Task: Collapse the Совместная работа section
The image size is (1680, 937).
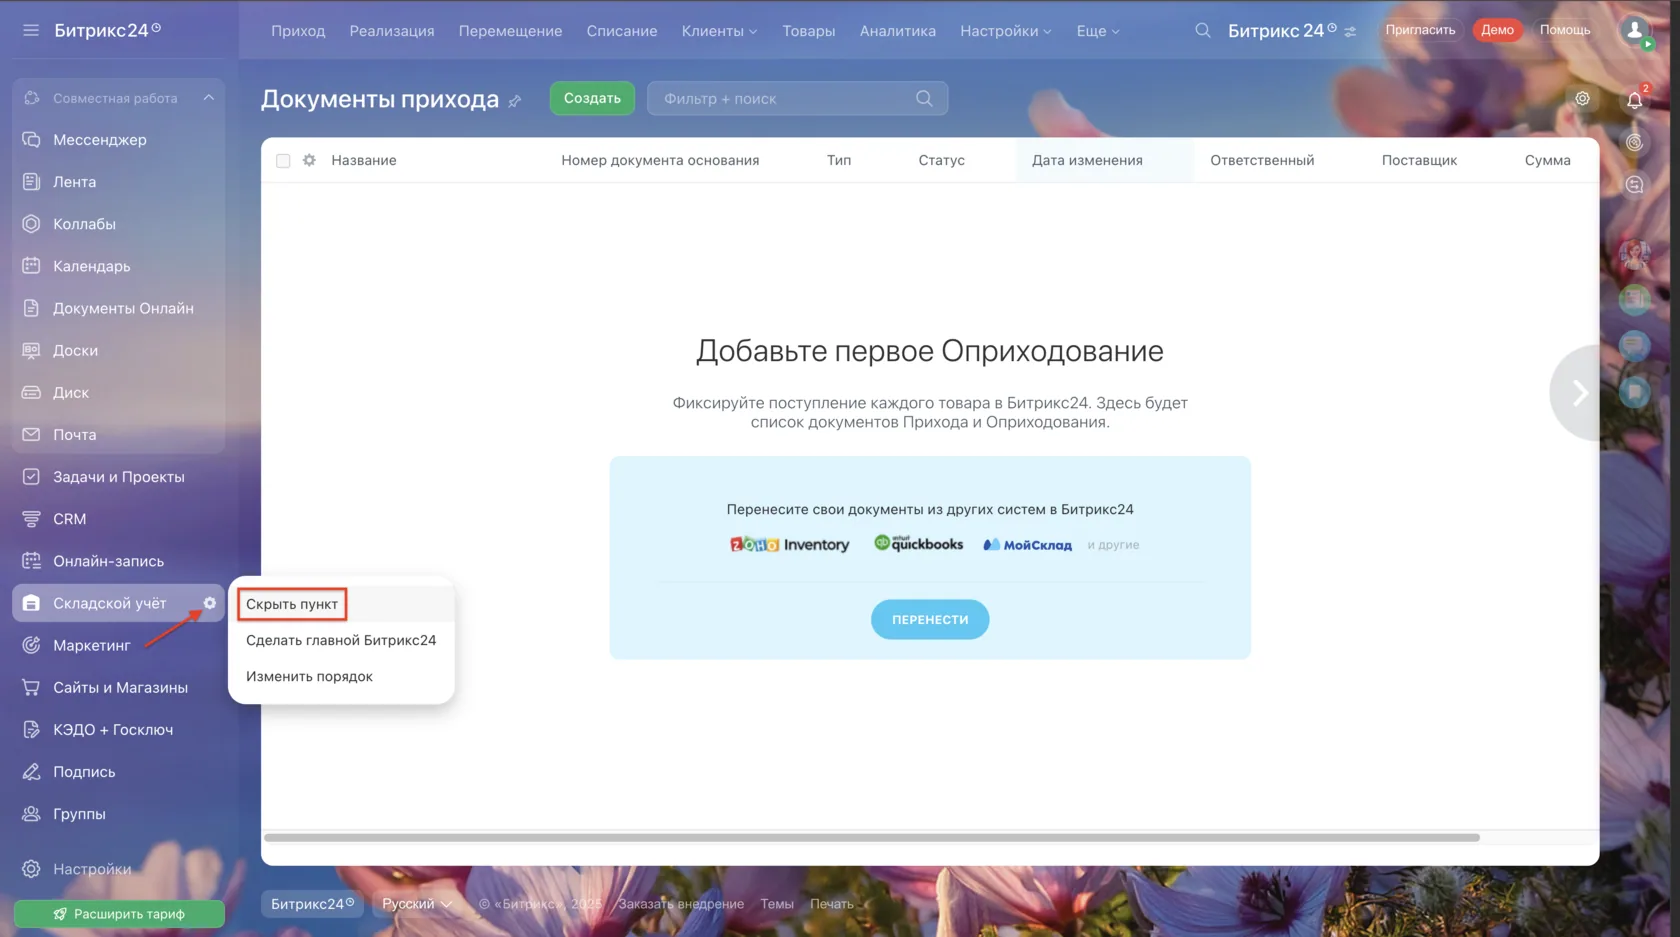Action: [x=208, y=98]
